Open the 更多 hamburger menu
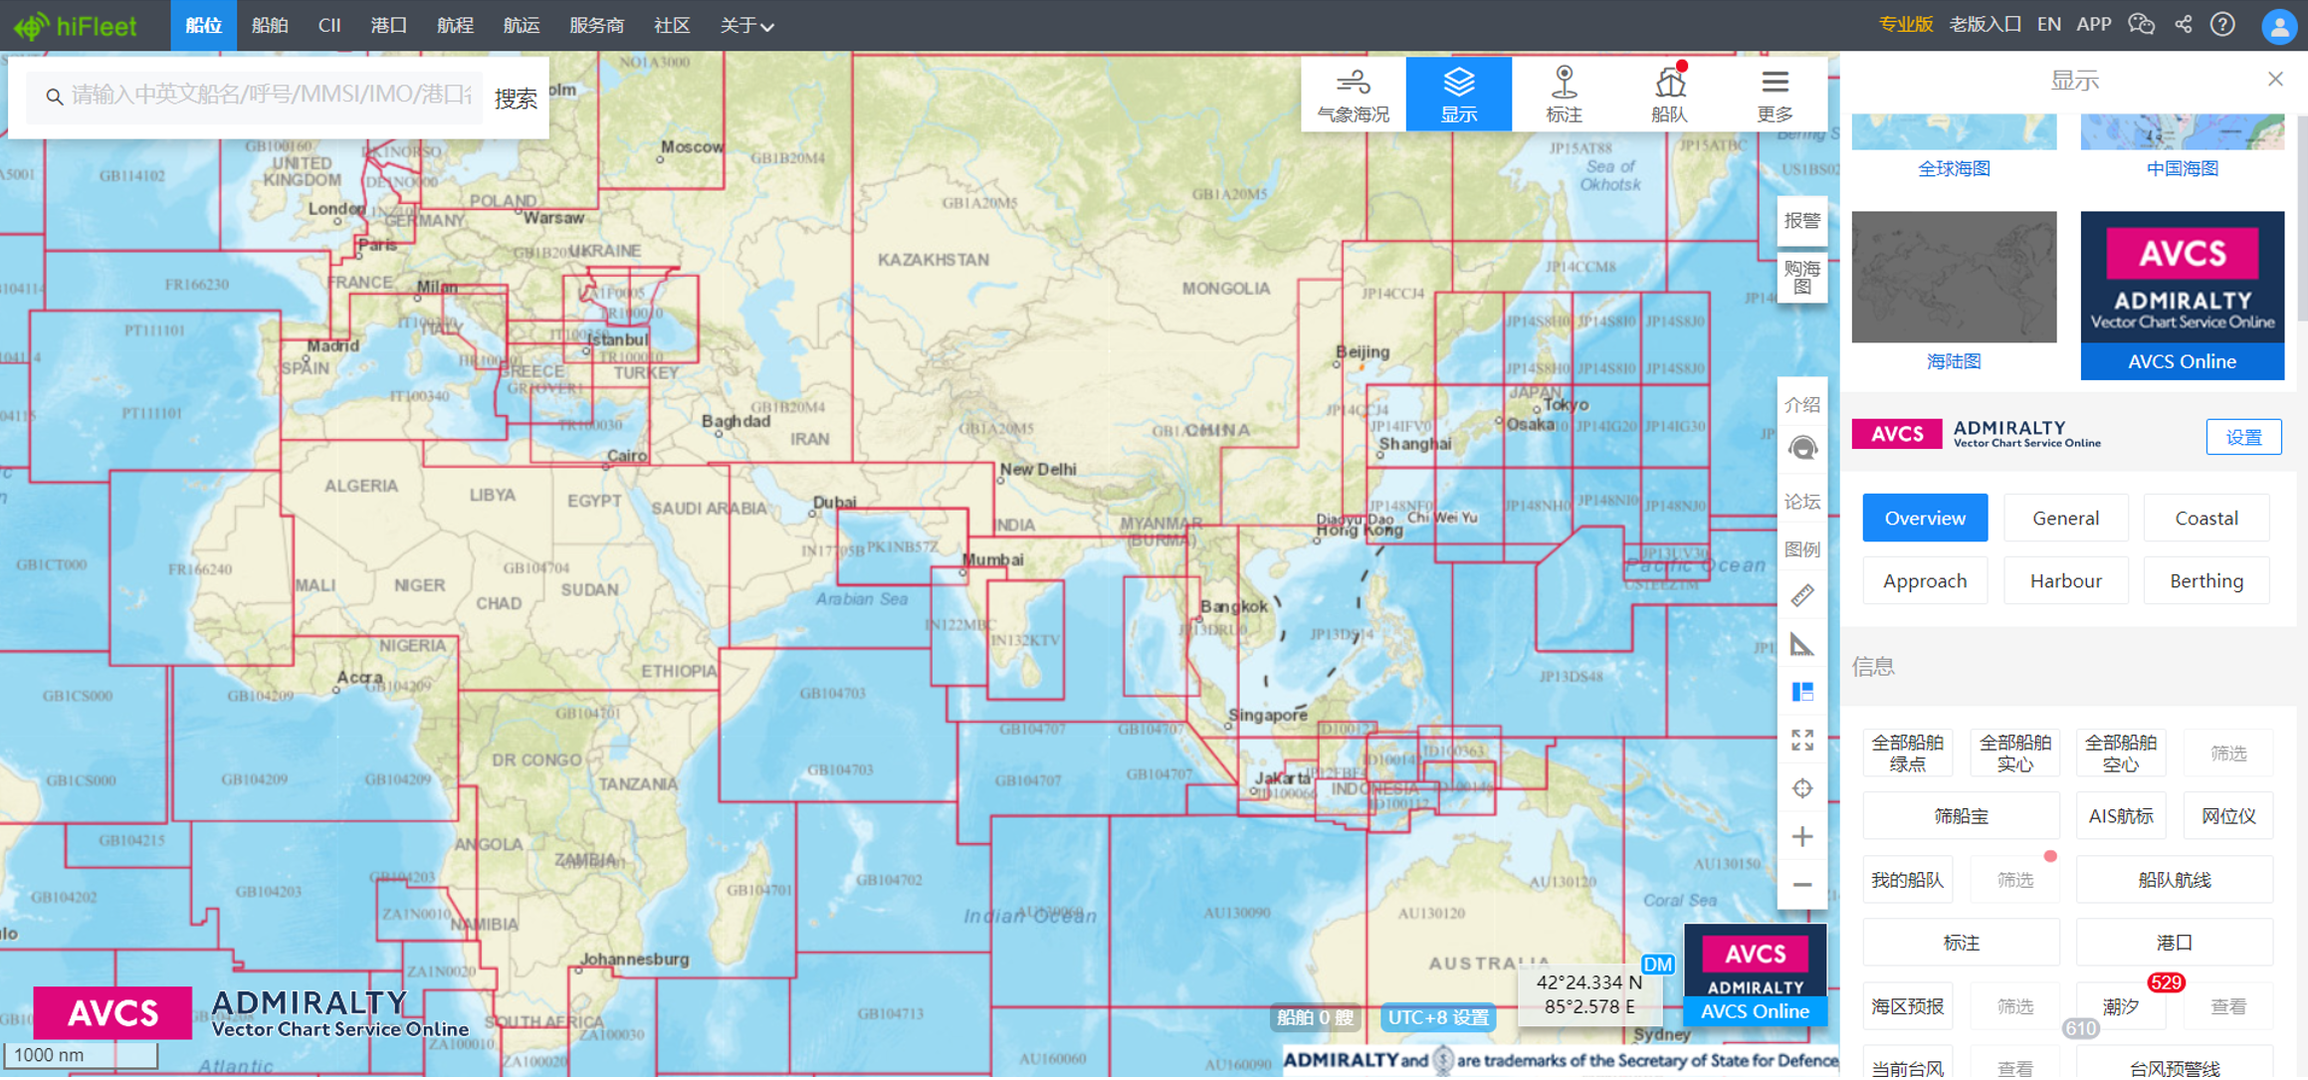 (x=1775, y=95)
